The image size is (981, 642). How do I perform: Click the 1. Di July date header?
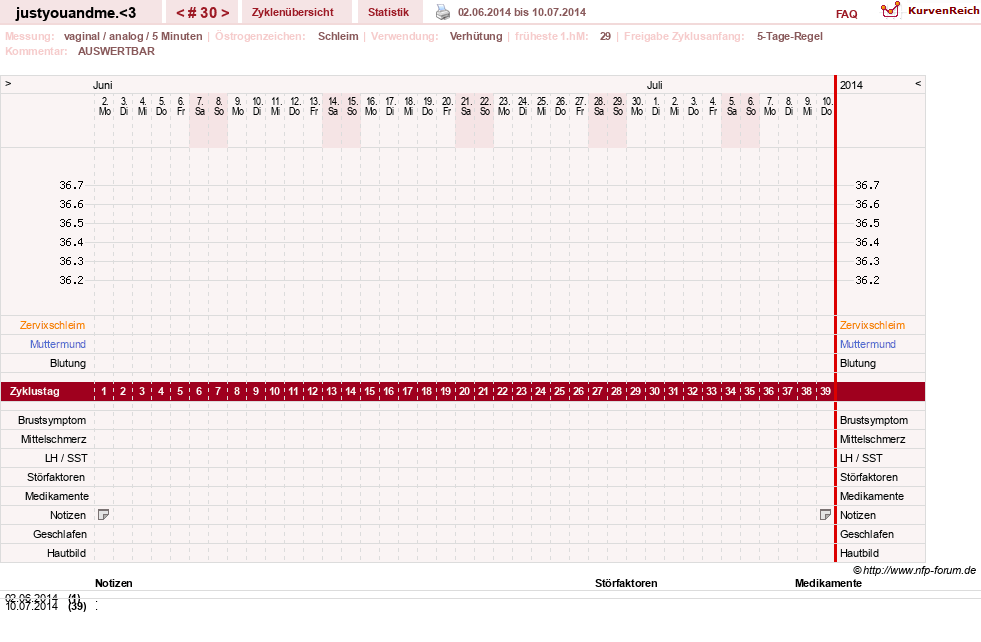(x=656, y=106)
